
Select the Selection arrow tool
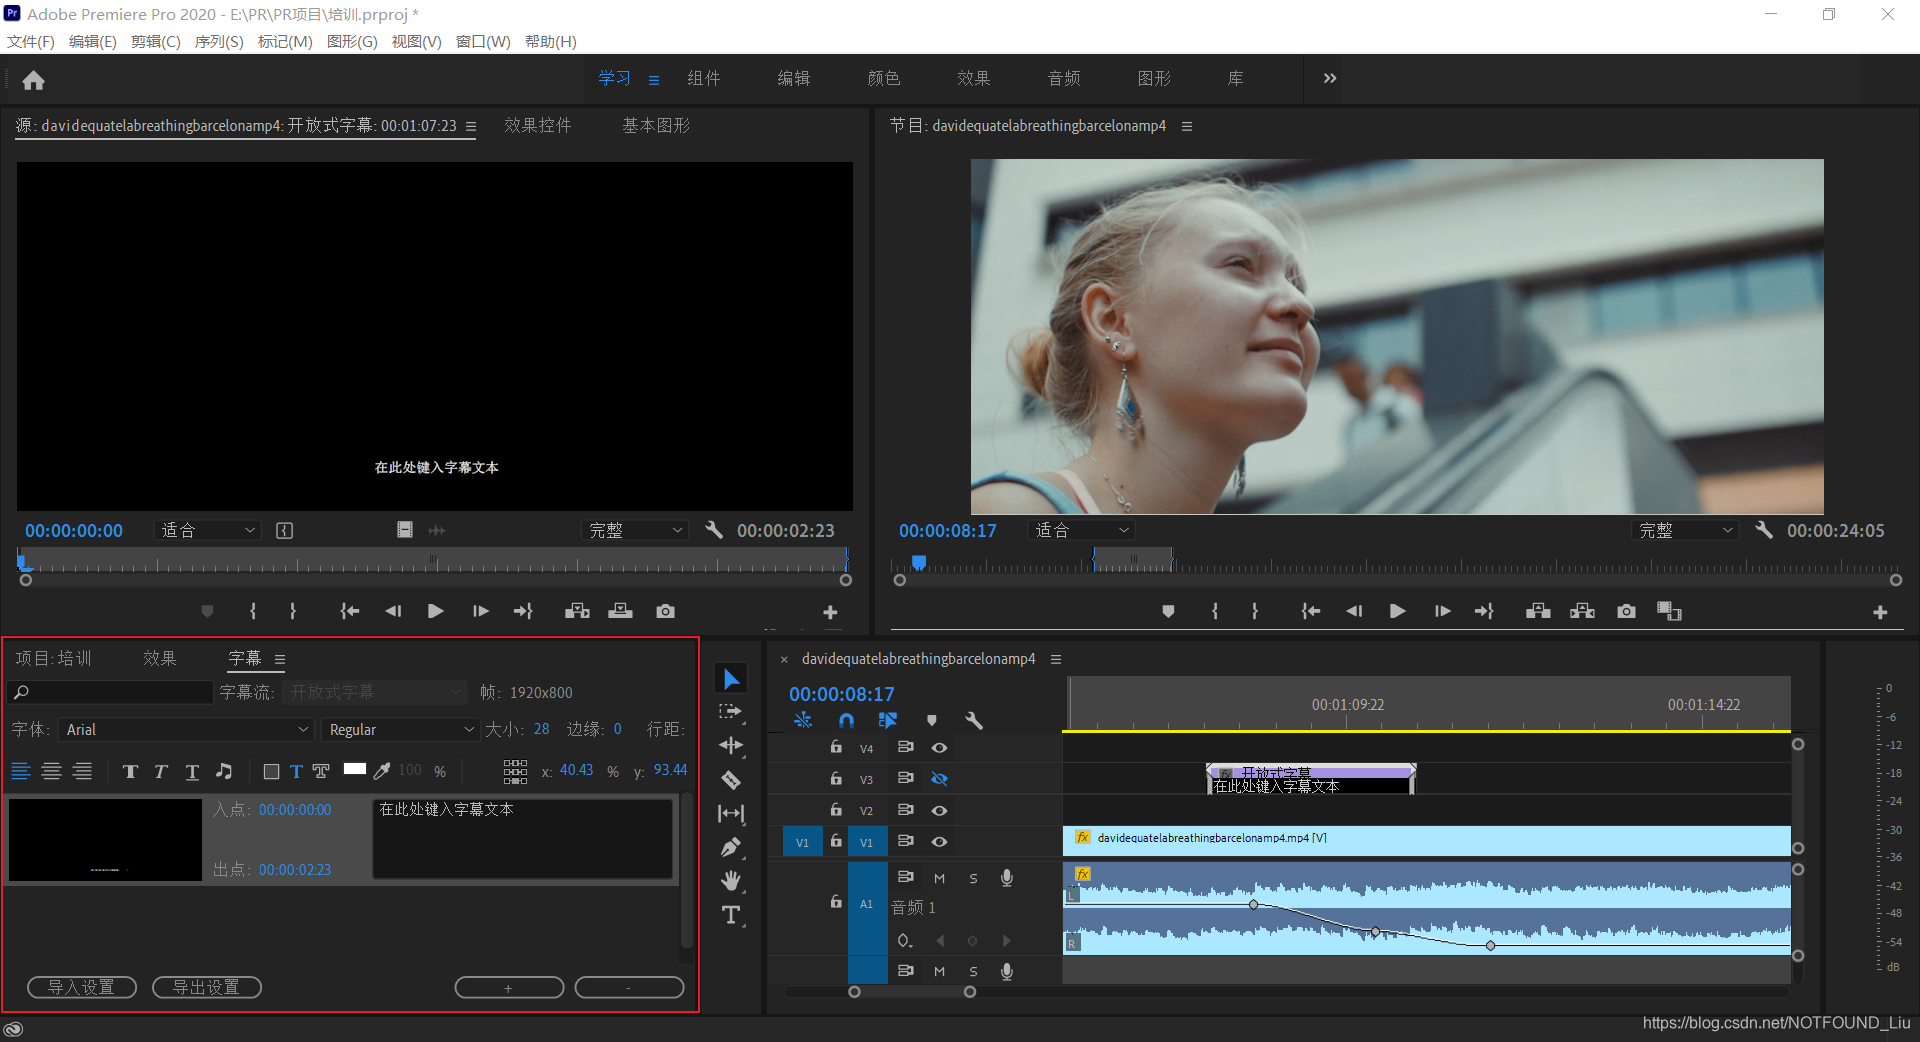[x=731, y=679]
